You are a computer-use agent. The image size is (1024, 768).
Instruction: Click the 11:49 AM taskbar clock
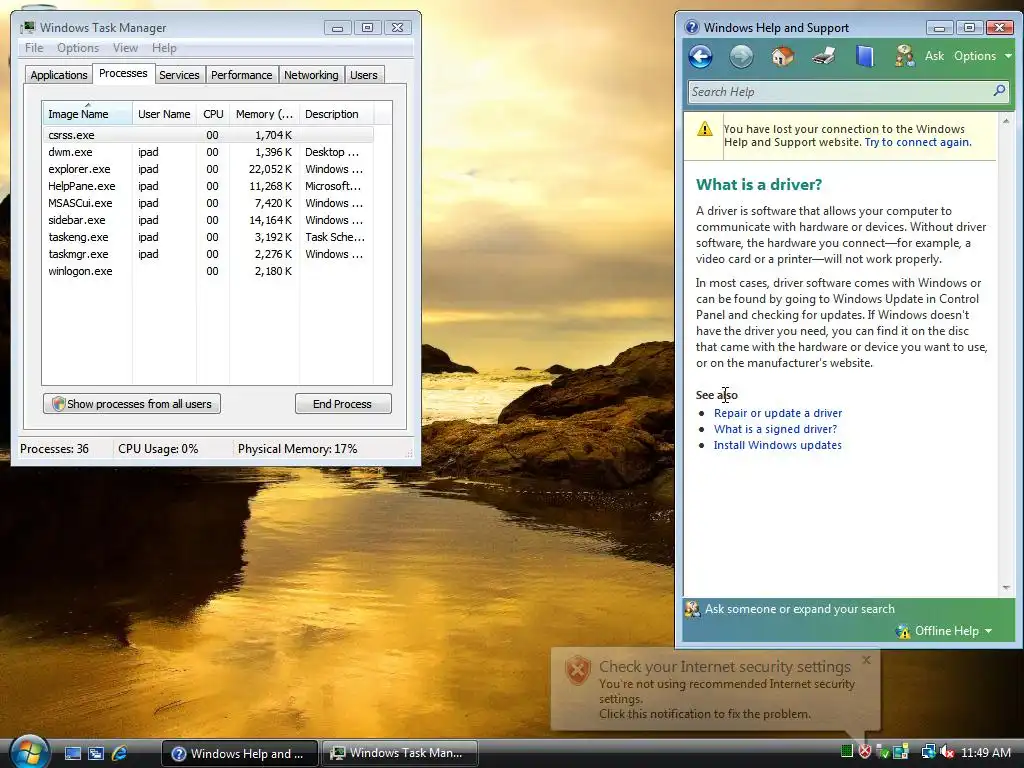[x=985, y=753]
